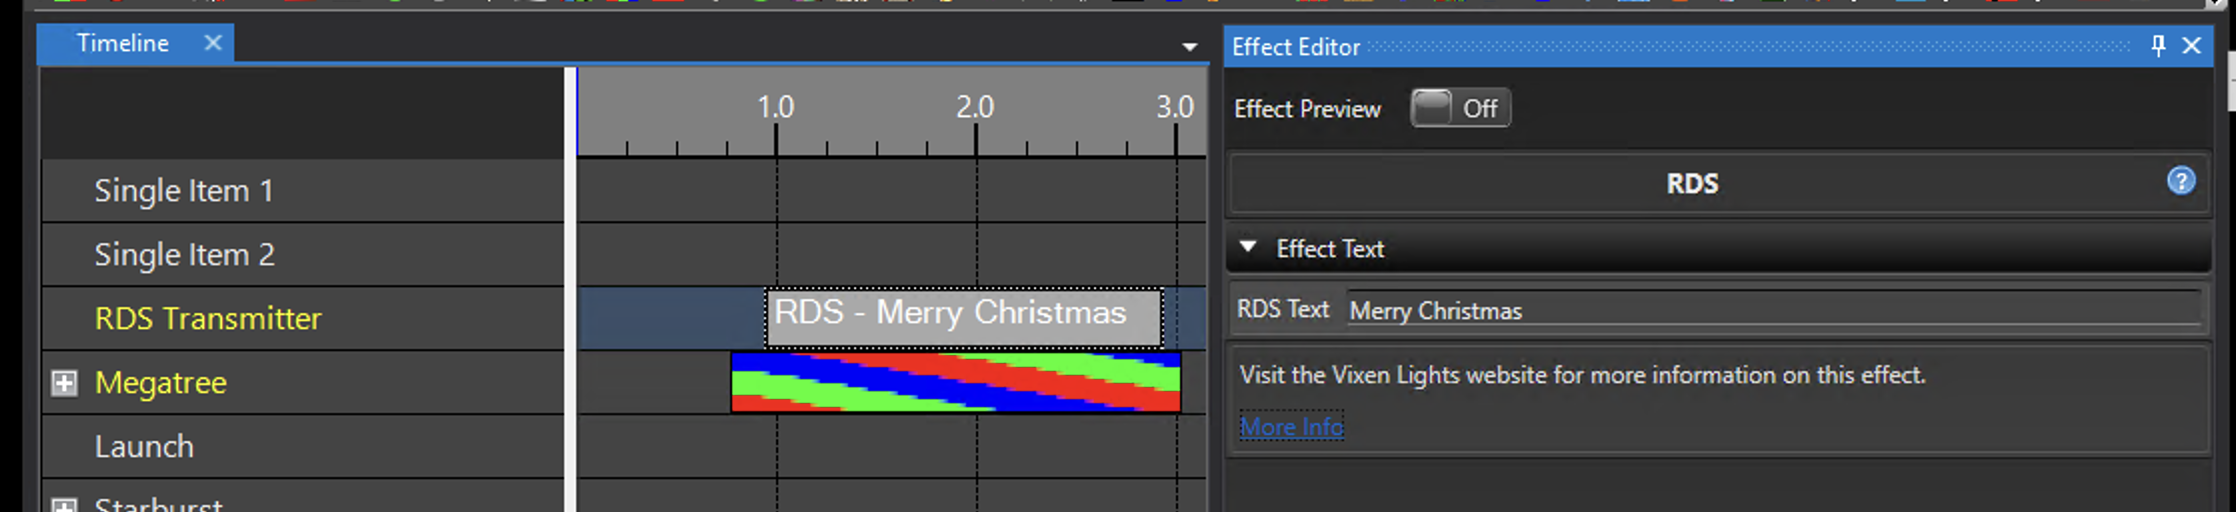Open the Timeline panel dropdown arrow
The height and width of the screenshot is (512, 2236).
coord(1189,47)
